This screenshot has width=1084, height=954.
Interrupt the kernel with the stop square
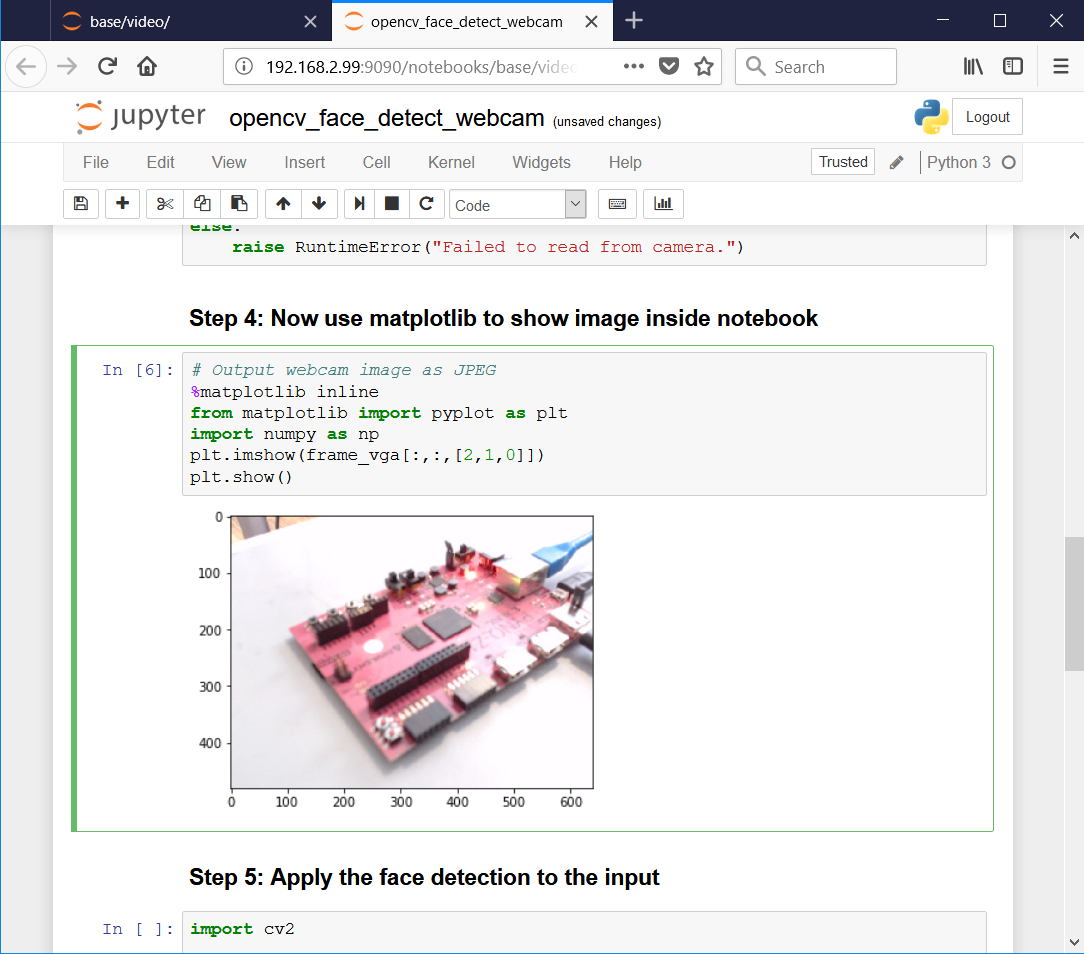pyautogui.click(x=392, y=204)
